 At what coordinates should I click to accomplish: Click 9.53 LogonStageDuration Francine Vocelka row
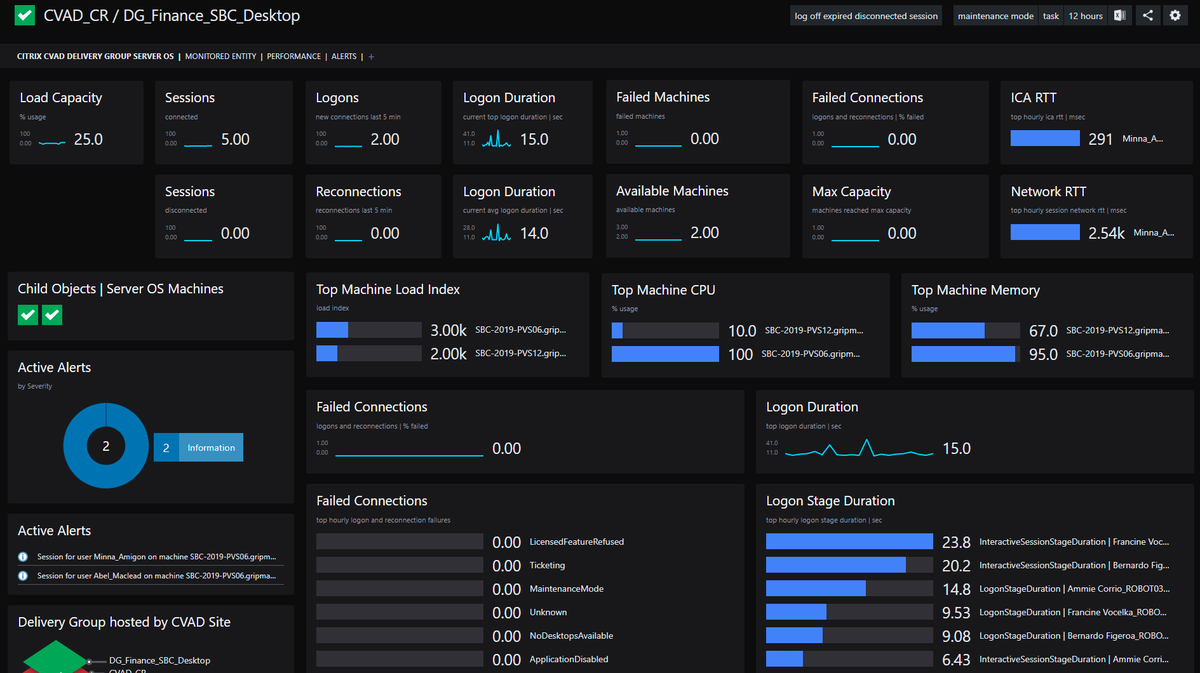pos(967,612)
